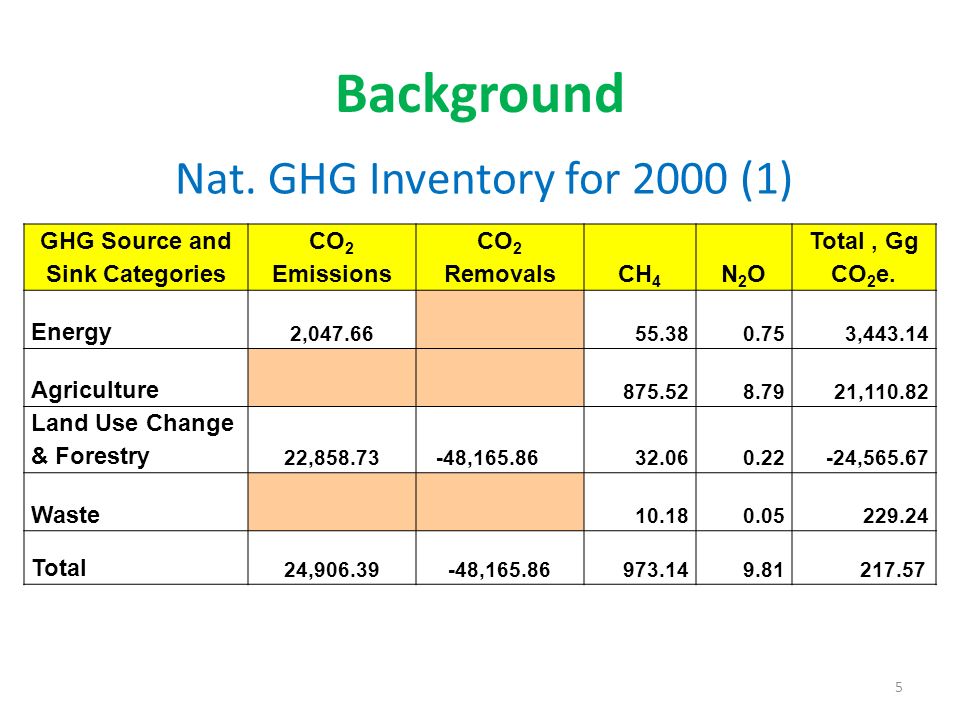Click Land Use total -24,565.67

pos(877,458)
